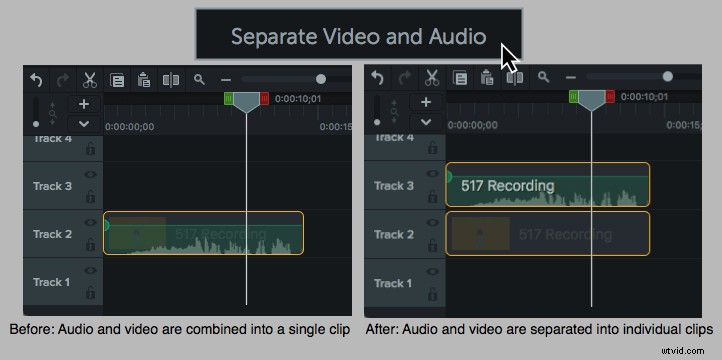Image resolution: width=722 pixels, height=360 pixels.
Task: Copy icon in the Before timeline toolbar
Action: click(117, 80)
